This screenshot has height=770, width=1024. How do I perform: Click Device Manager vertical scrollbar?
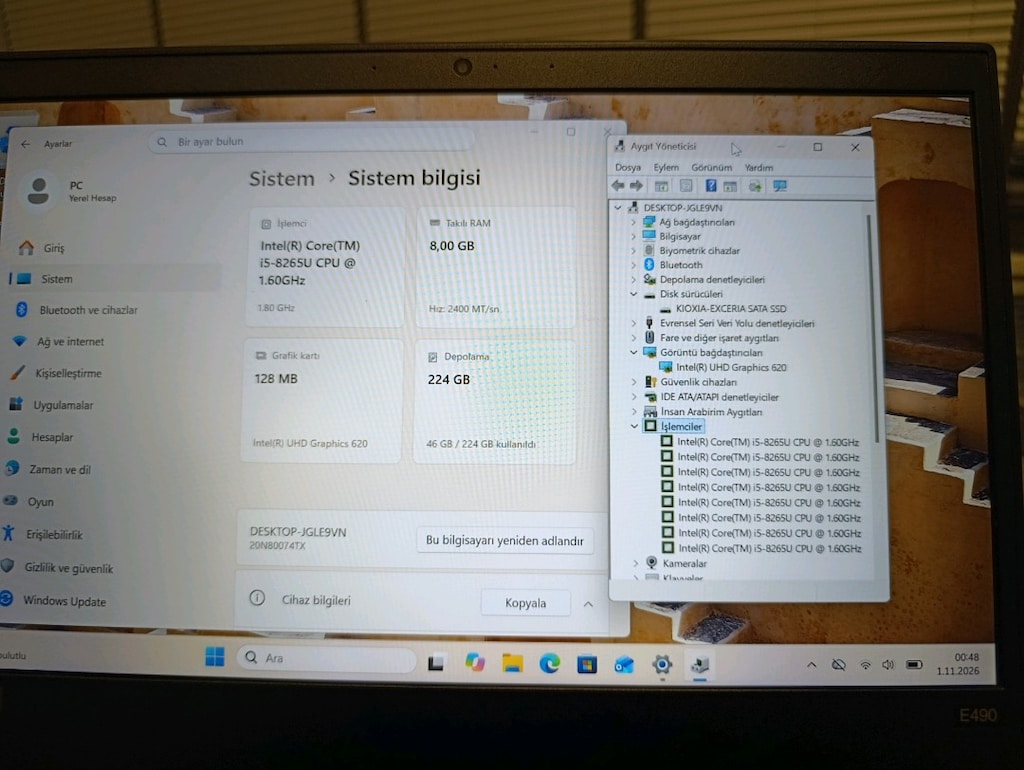pyautogui.click(x=871, y=327)
